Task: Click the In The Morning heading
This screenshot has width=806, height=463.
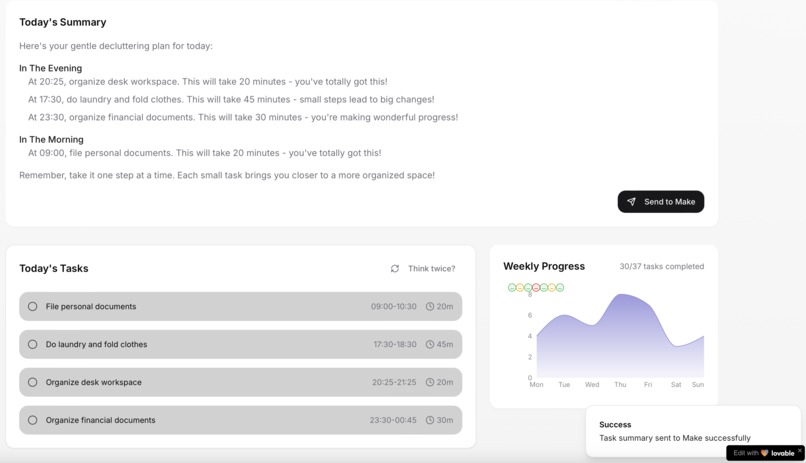Action: pos(51,139)
